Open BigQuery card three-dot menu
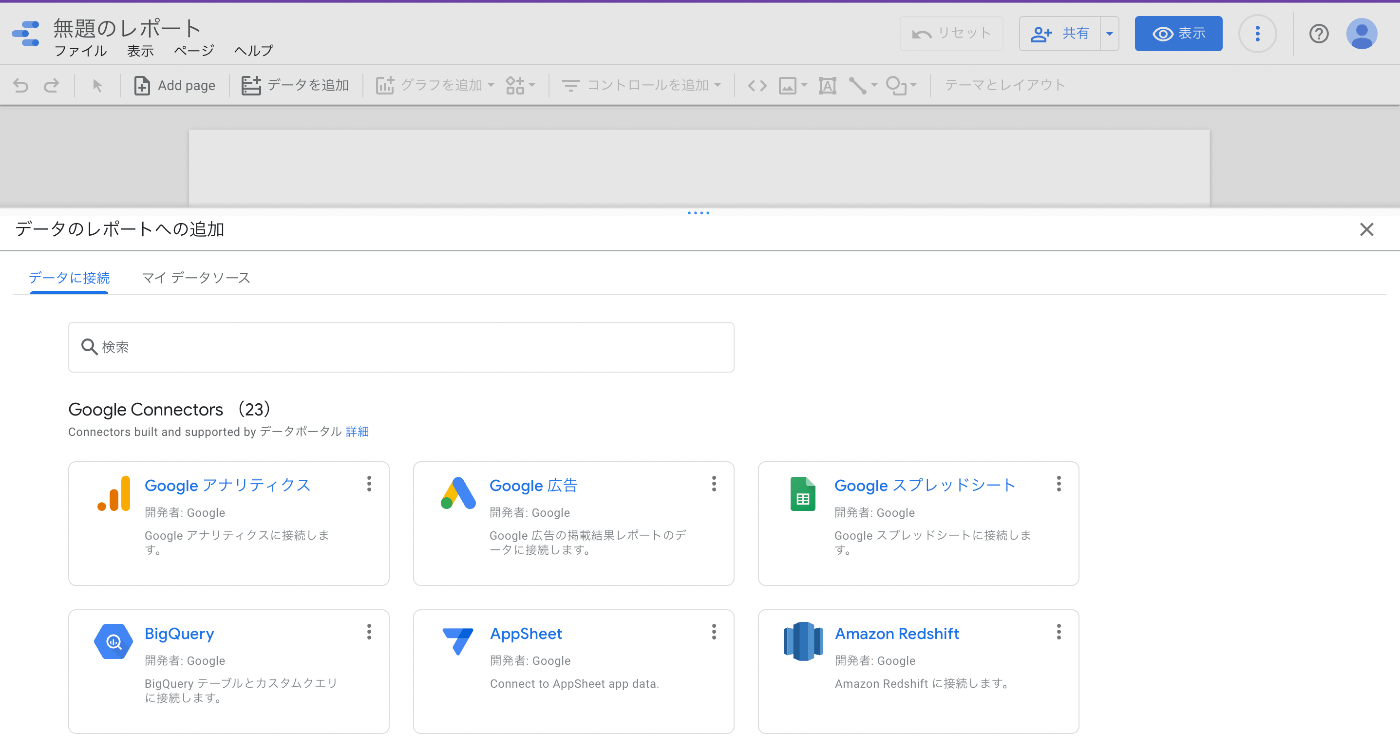The image size is (1400, 752). tap(369, 632)
